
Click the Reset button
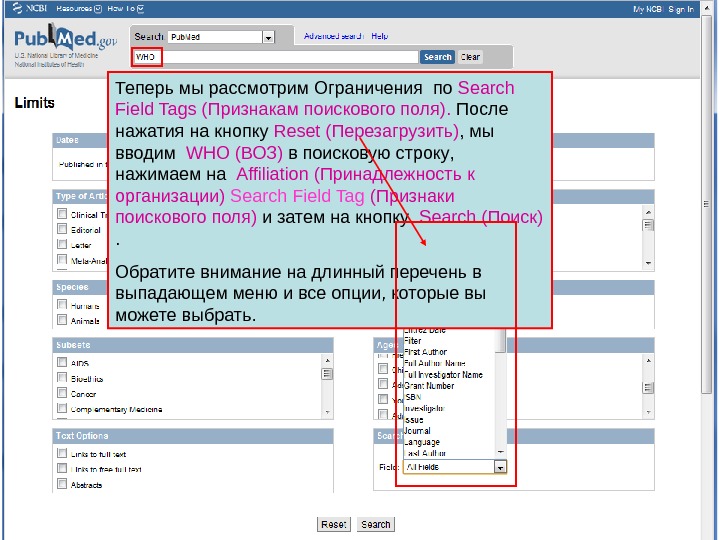click(x=334, y=524)
